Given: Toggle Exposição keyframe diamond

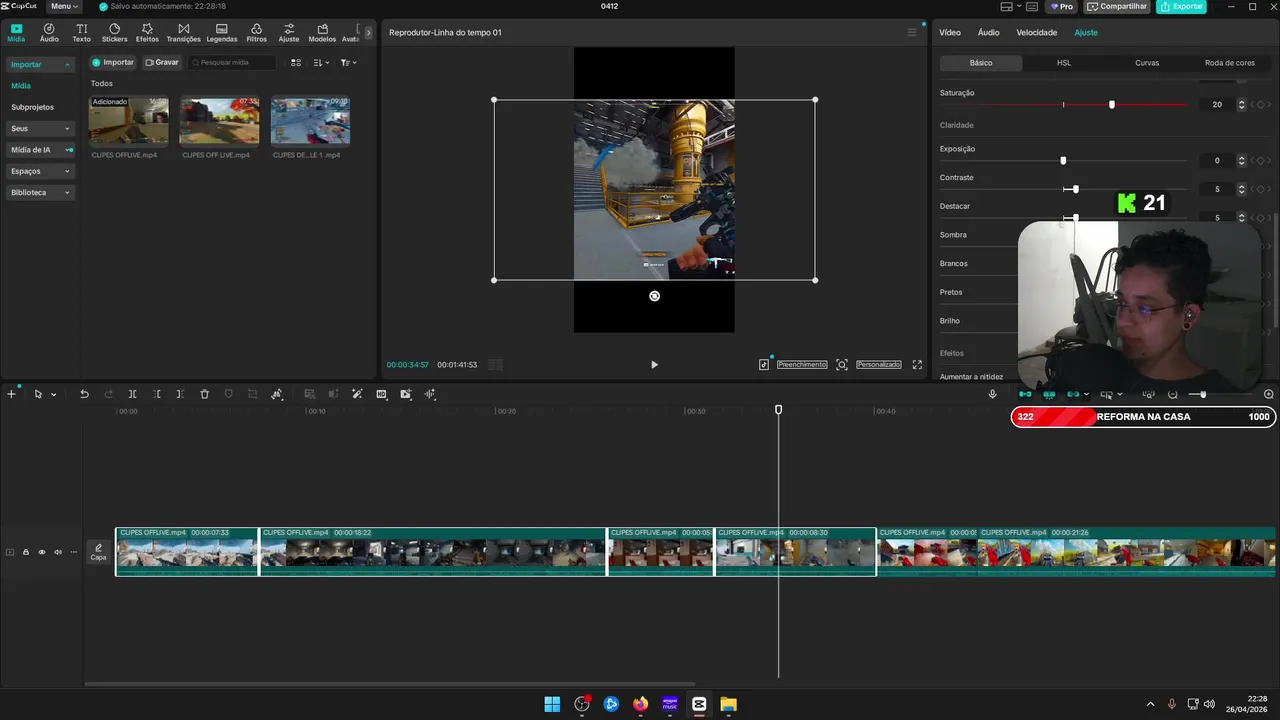Looking at the screenshot, I should (x=1262, y=160).
